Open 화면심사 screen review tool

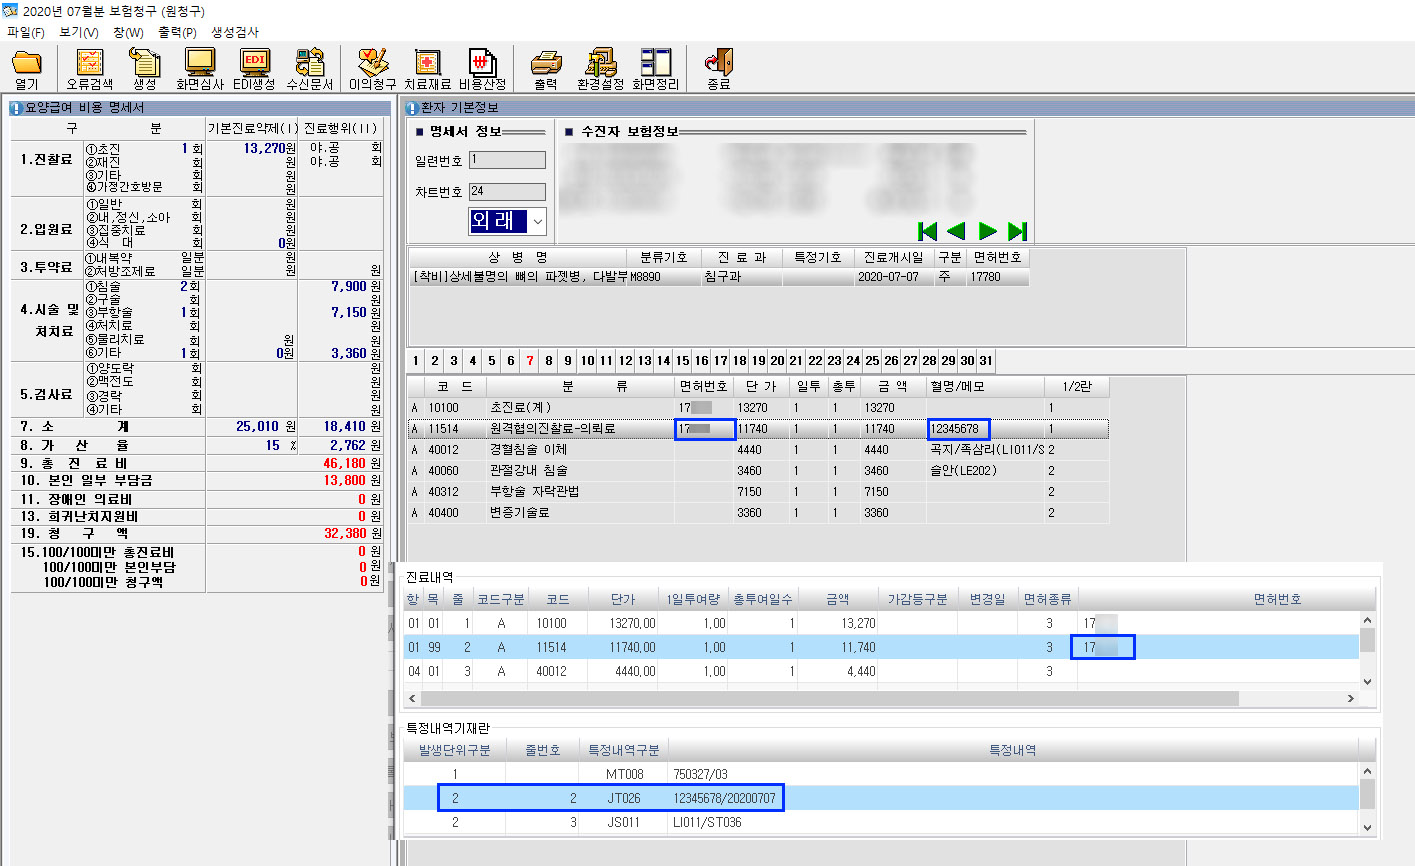pyautogui.click(x=199, y=65)
